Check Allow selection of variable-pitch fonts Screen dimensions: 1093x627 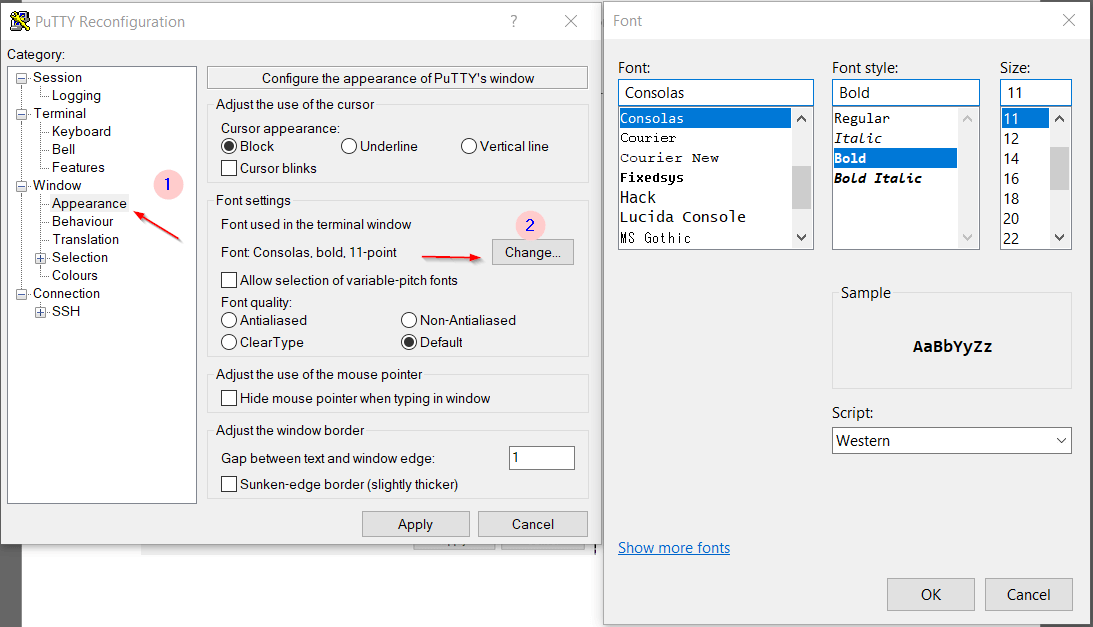[x=229, y=280]
